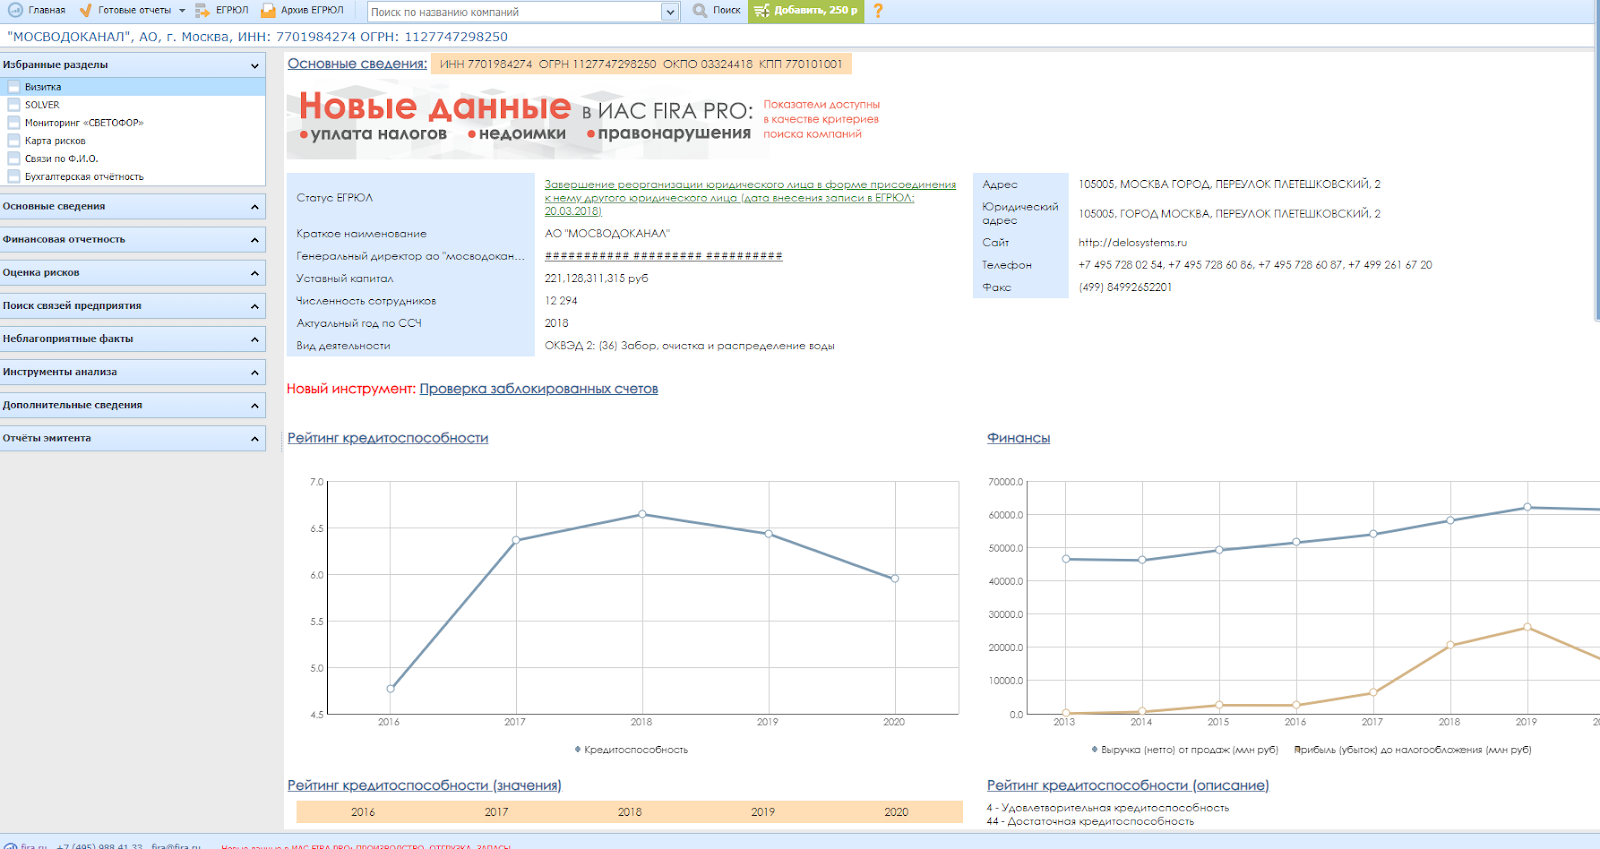Click the 2019 profit point in Финансы
This screenshot has height=849, width=1600.
pos(1527,627)
